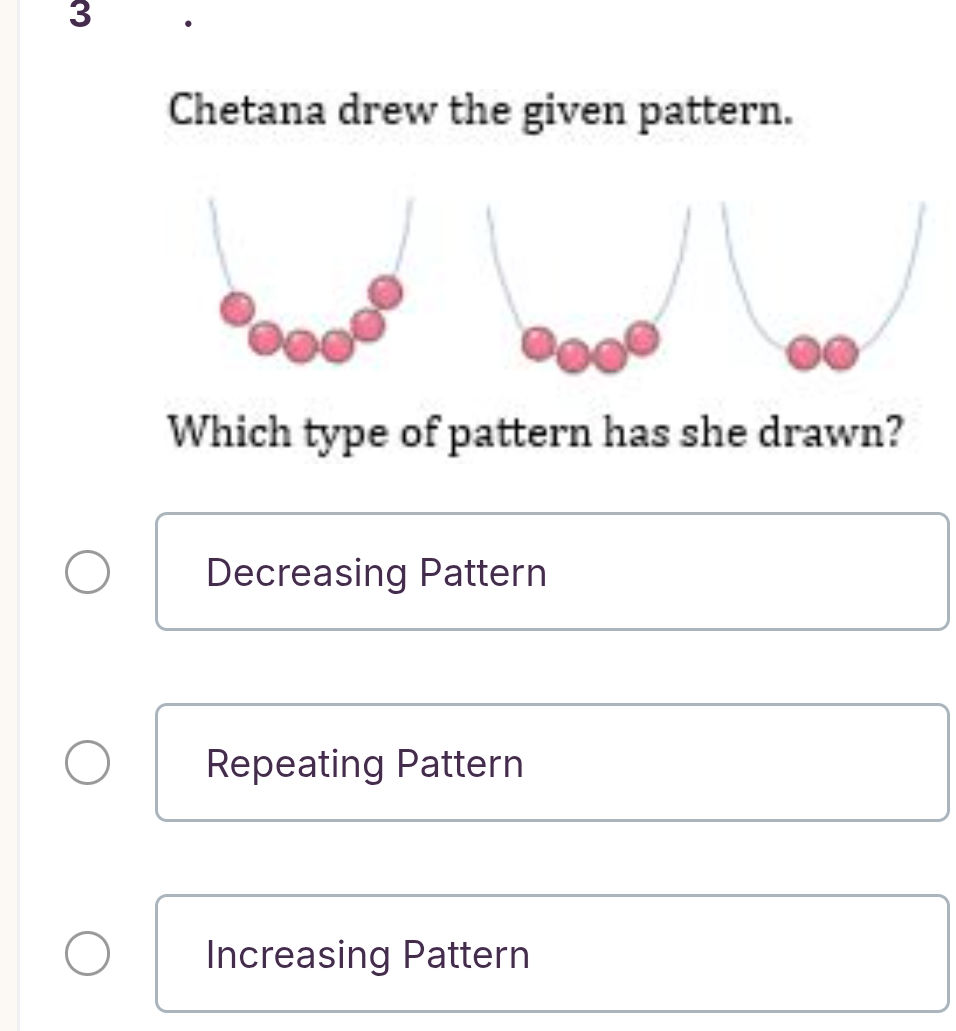956x1031 pixels.
Task: Click the Repeating Pattern answer box
Action: click(553, 762)
